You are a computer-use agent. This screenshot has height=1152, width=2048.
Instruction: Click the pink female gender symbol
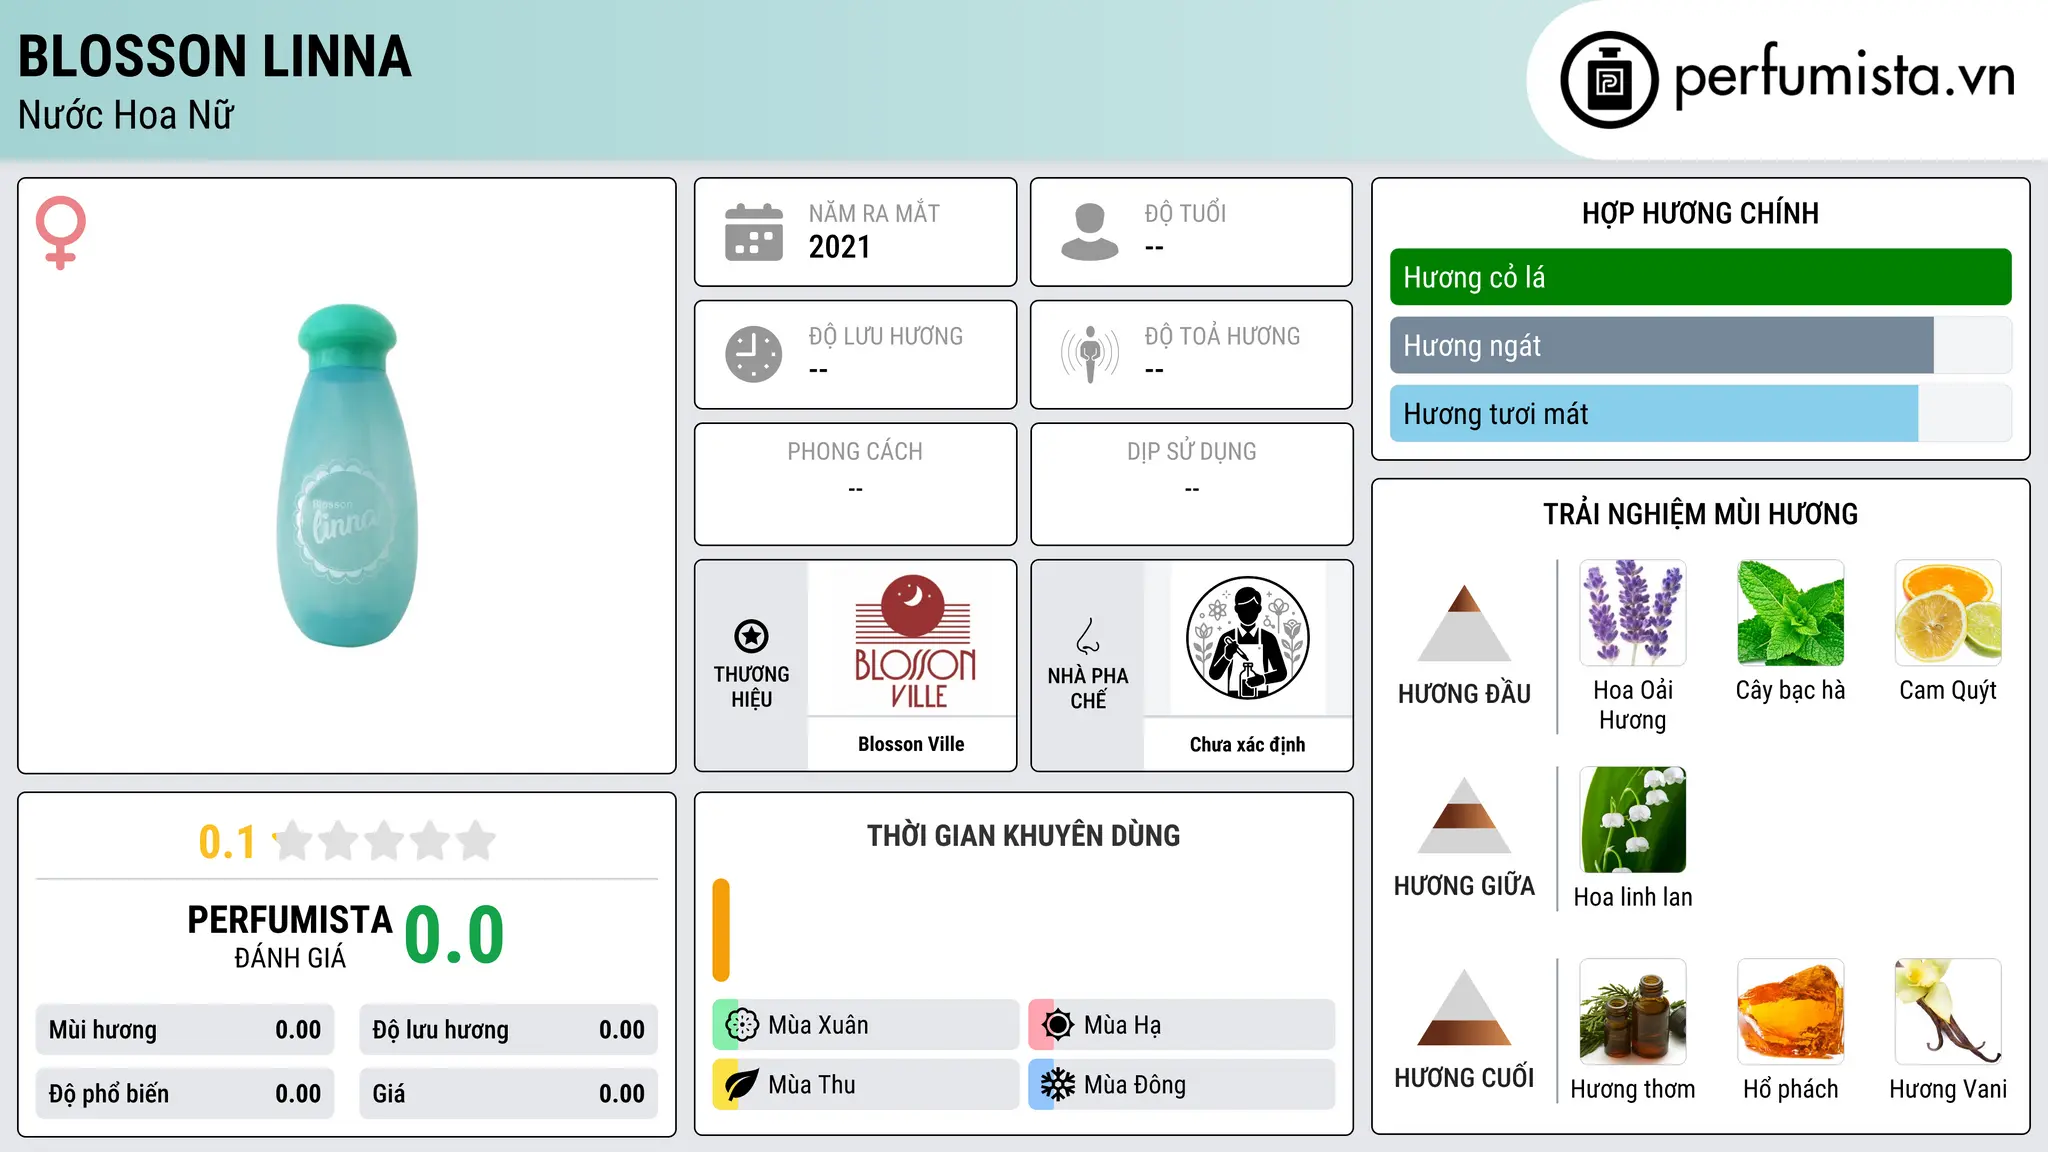click(61, 232)
